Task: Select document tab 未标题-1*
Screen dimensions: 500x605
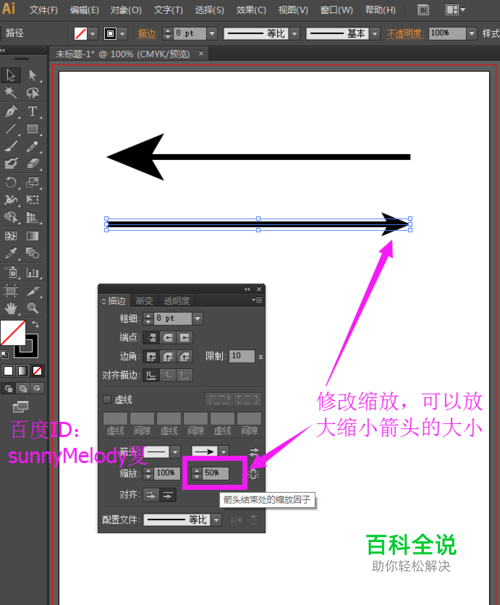Action: tap(123, 54)
